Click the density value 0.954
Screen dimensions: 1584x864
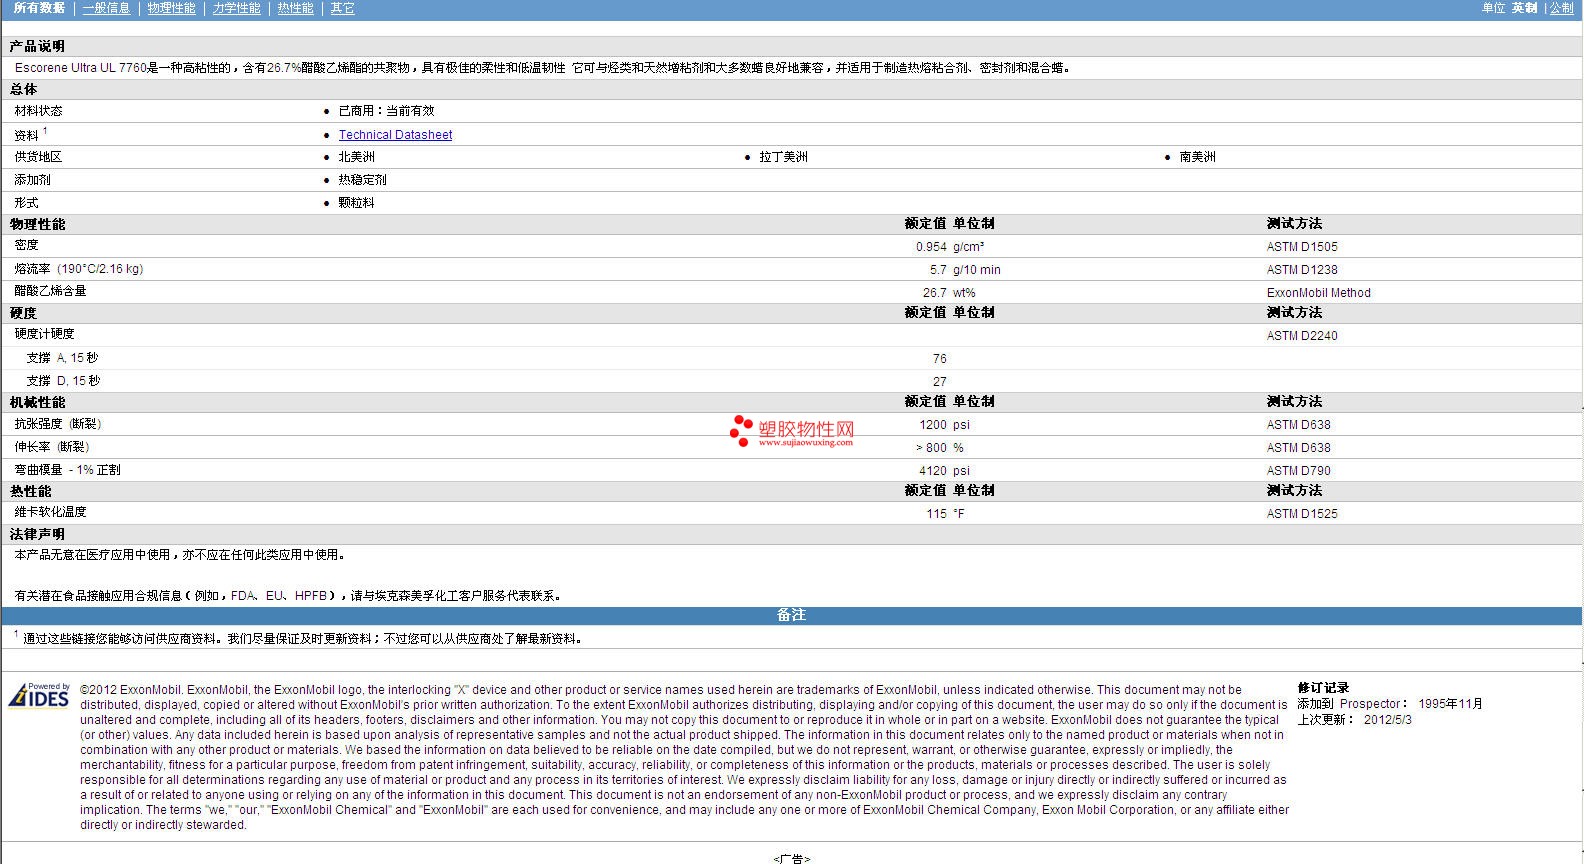pyautogui.click(x=931, y=247)
